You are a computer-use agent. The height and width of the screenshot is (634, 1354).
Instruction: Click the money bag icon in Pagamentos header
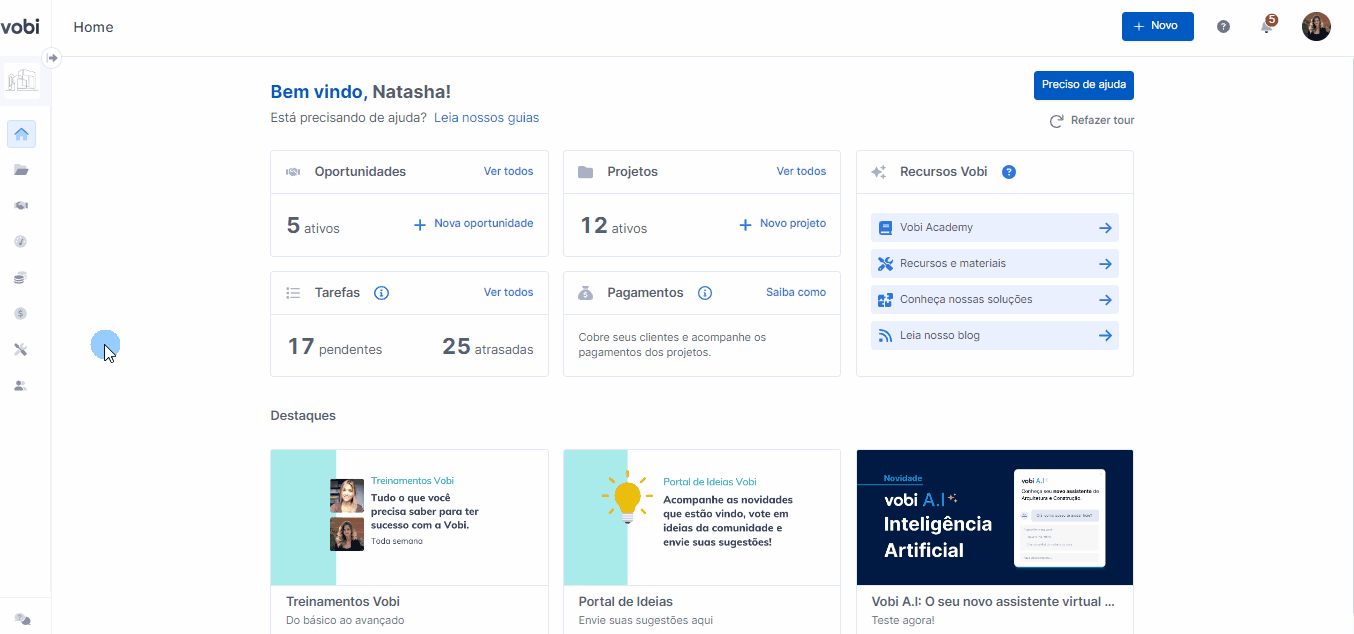click(x=586, y=293)
